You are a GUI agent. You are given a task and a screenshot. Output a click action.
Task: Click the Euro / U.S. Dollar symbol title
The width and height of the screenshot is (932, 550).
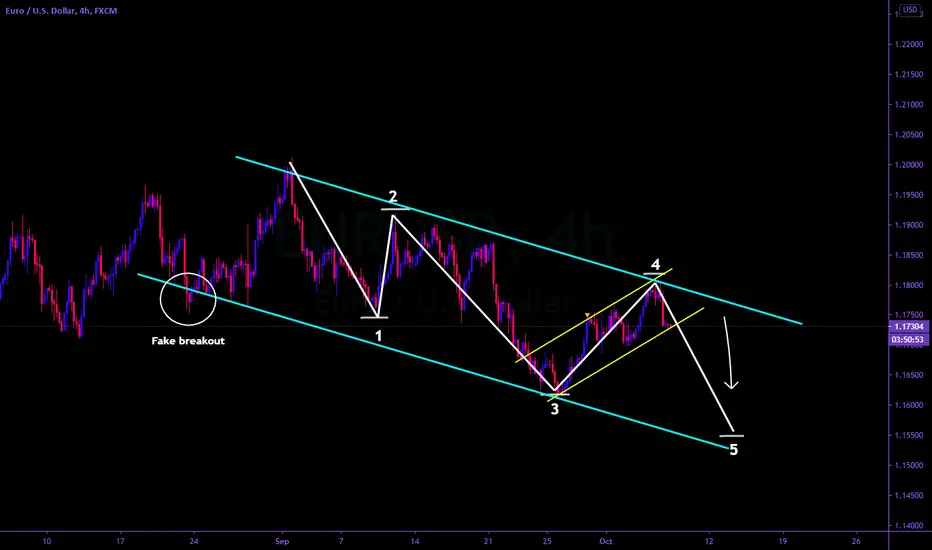pyautogui.click(x=61, y=11)
